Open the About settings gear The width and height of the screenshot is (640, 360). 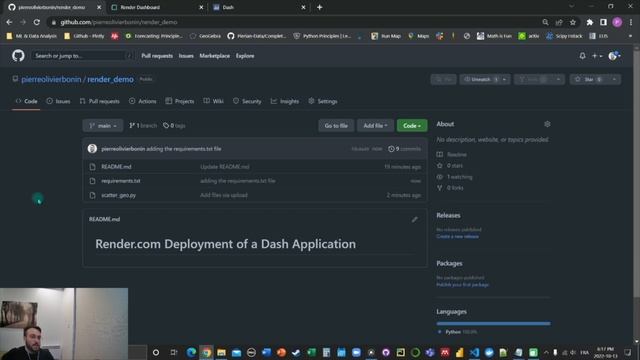[547, 124]
